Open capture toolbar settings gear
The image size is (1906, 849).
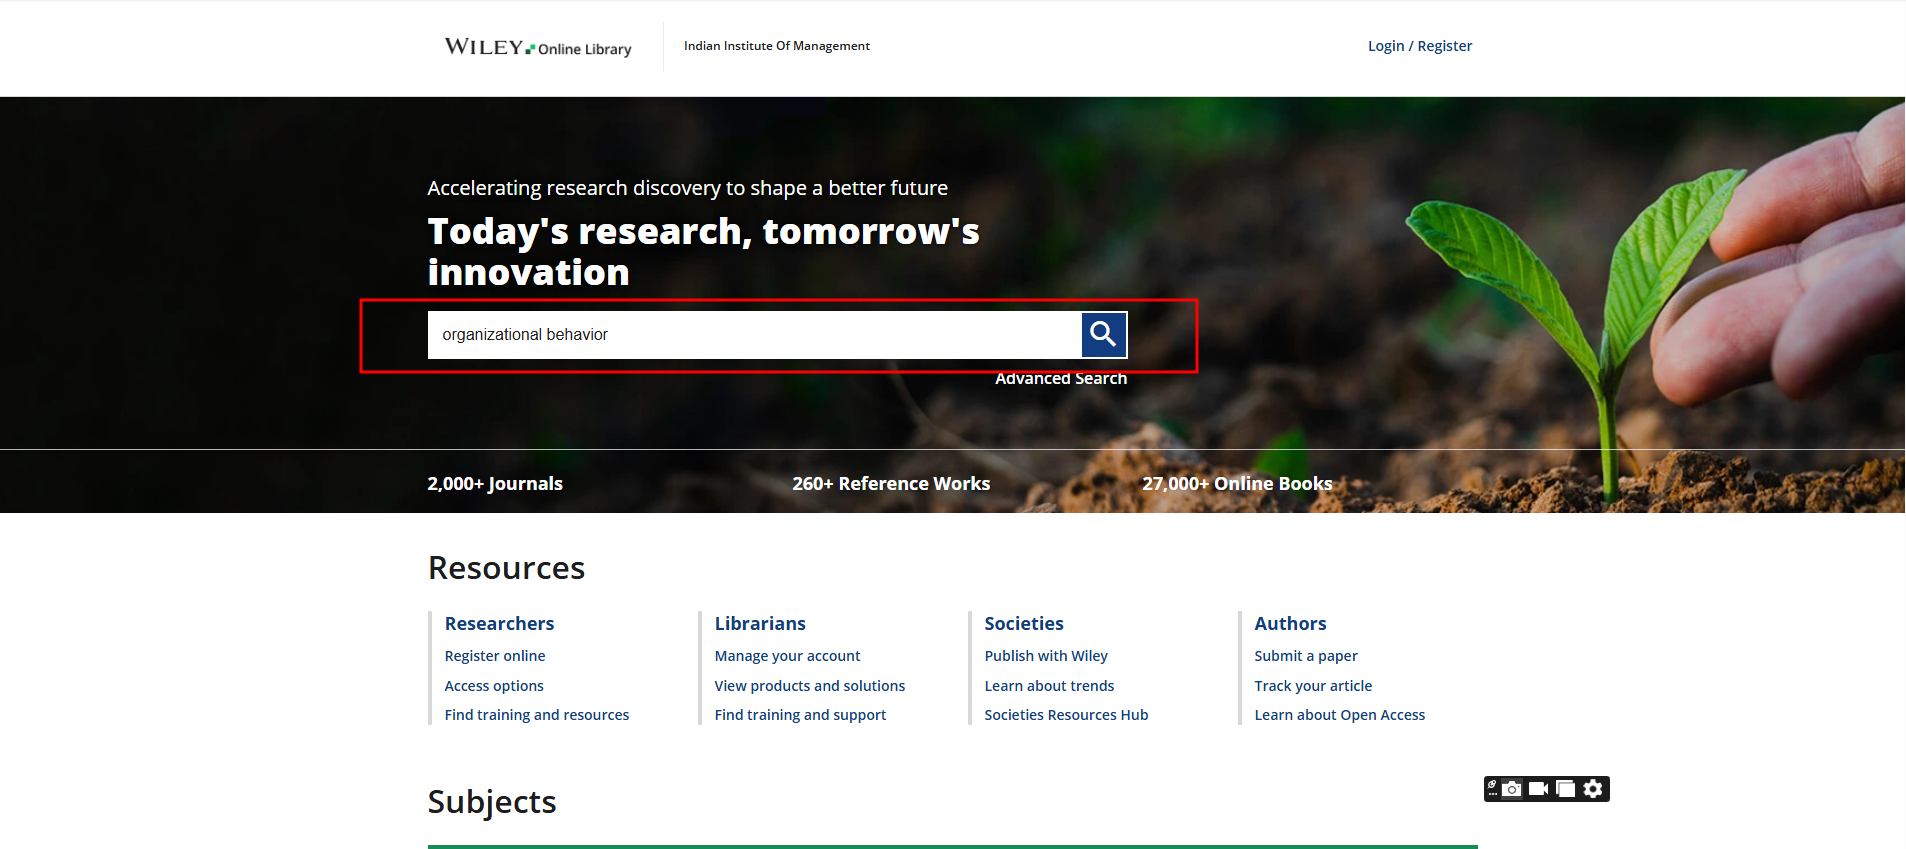pos(1593,789)
